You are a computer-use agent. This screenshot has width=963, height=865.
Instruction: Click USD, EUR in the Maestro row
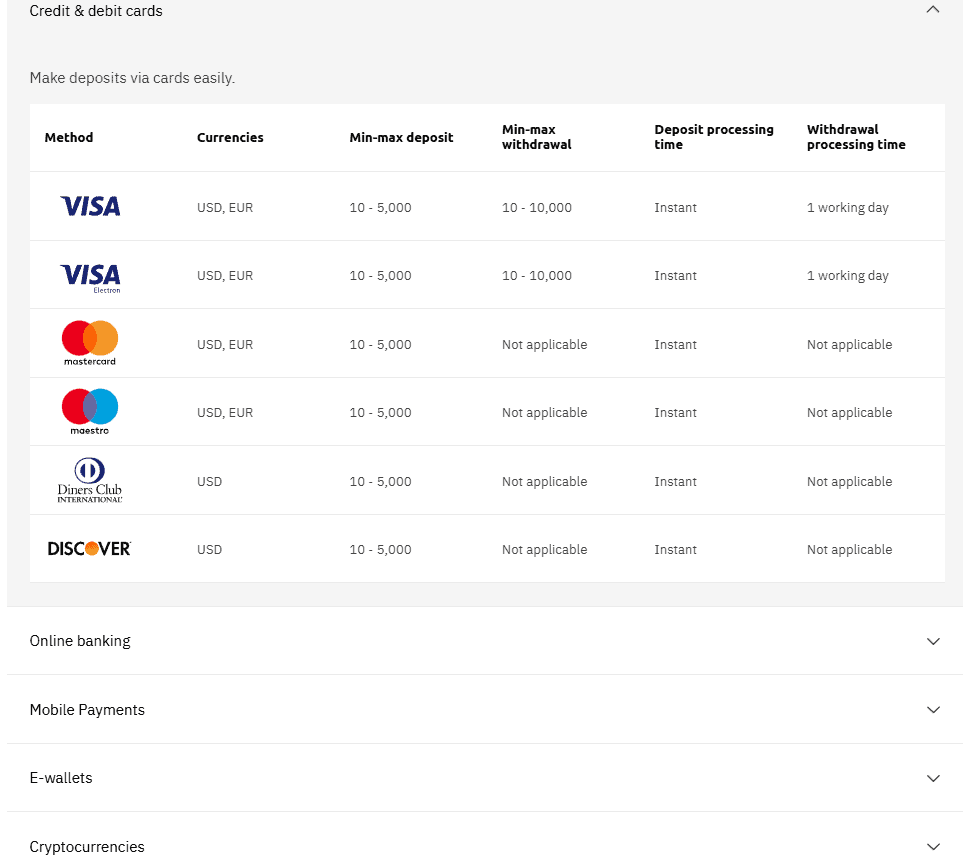pyautogui.click(x=225, y=413)
